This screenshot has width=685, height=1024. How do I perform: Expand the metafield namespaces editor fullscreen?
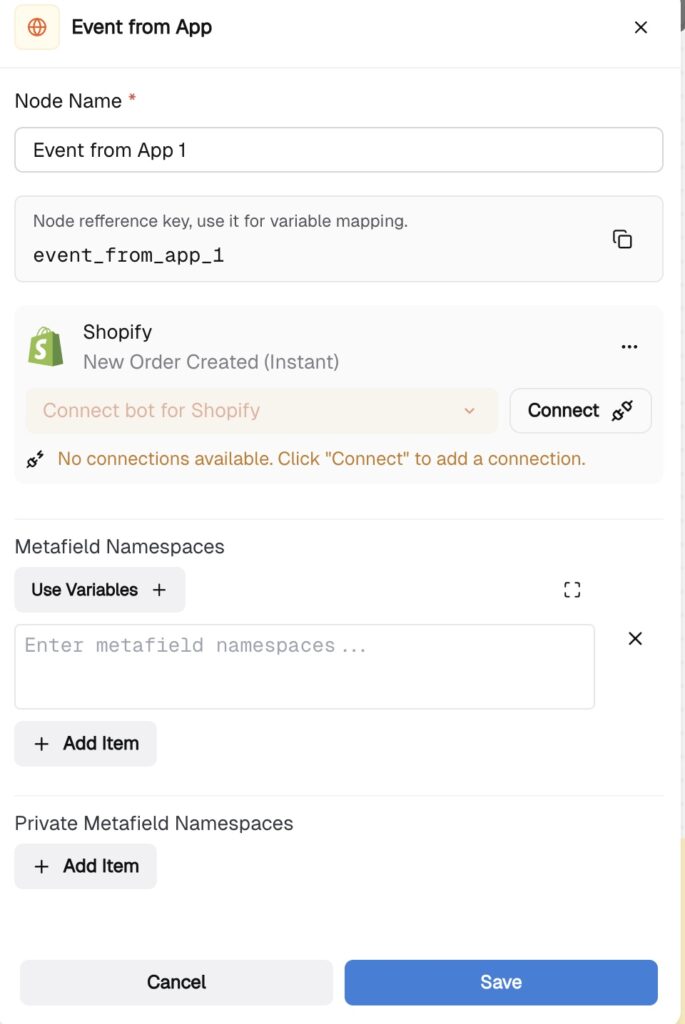click(x=572, y=590)
